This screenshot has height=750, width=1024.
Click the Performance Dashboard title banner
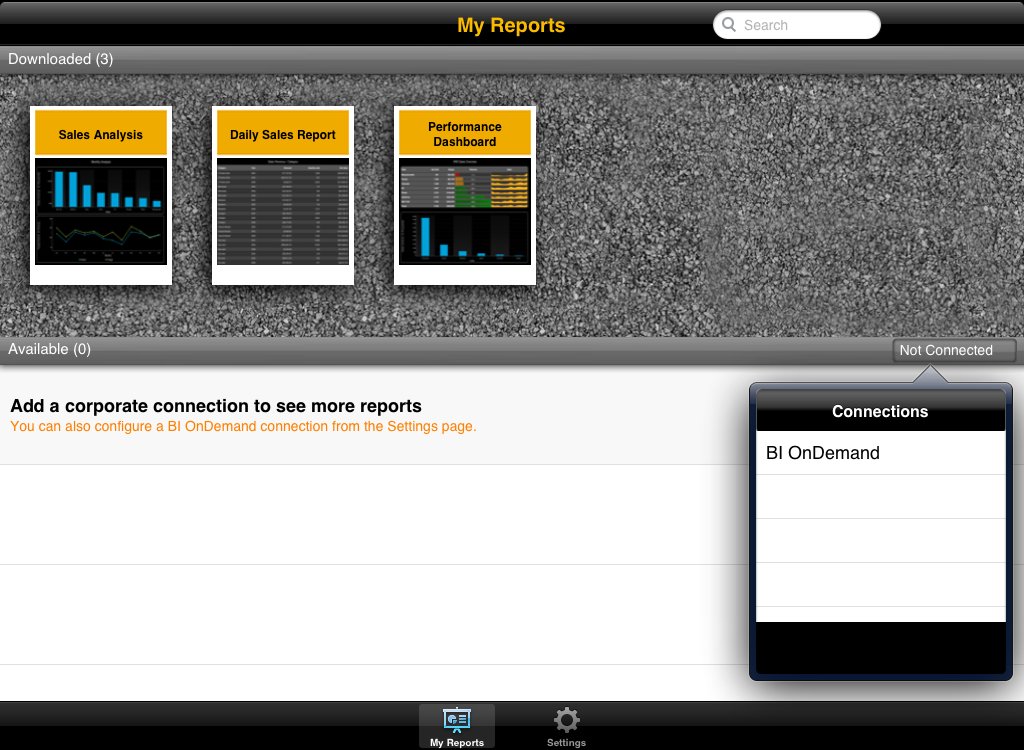[x=465, y=134]
